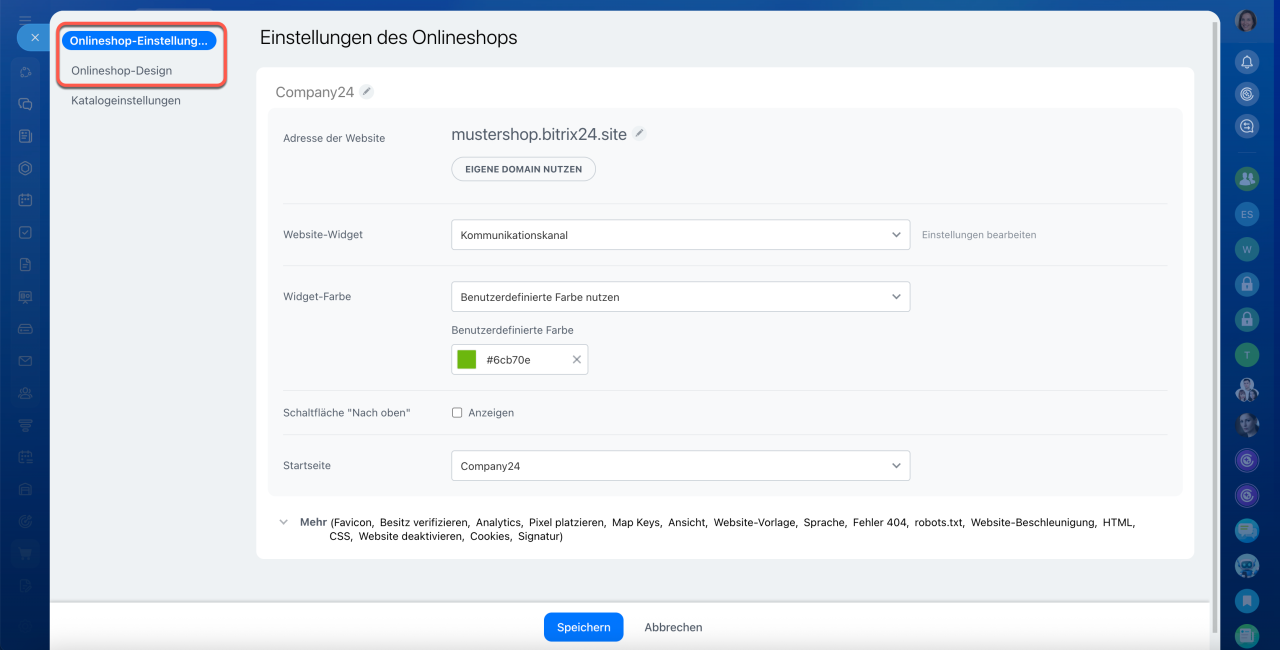
Task: Switch to Onlineshop-Design tab
Action: coord(121,71)
